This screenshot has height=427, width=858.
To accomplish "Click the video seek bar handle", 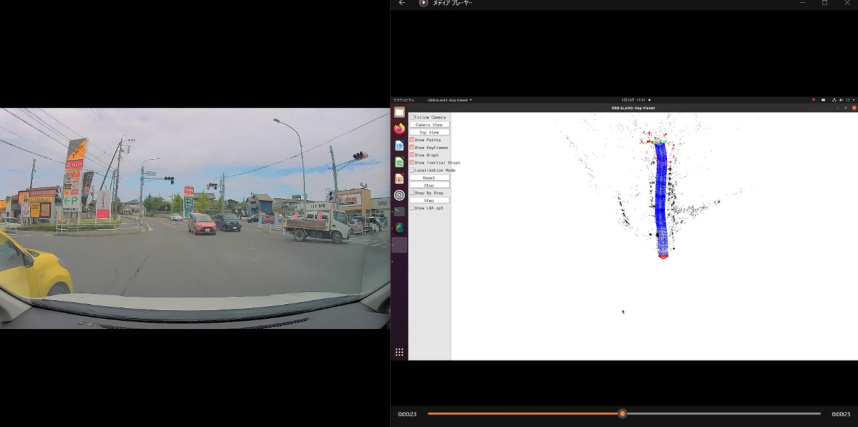I will [x=622, y=413].
